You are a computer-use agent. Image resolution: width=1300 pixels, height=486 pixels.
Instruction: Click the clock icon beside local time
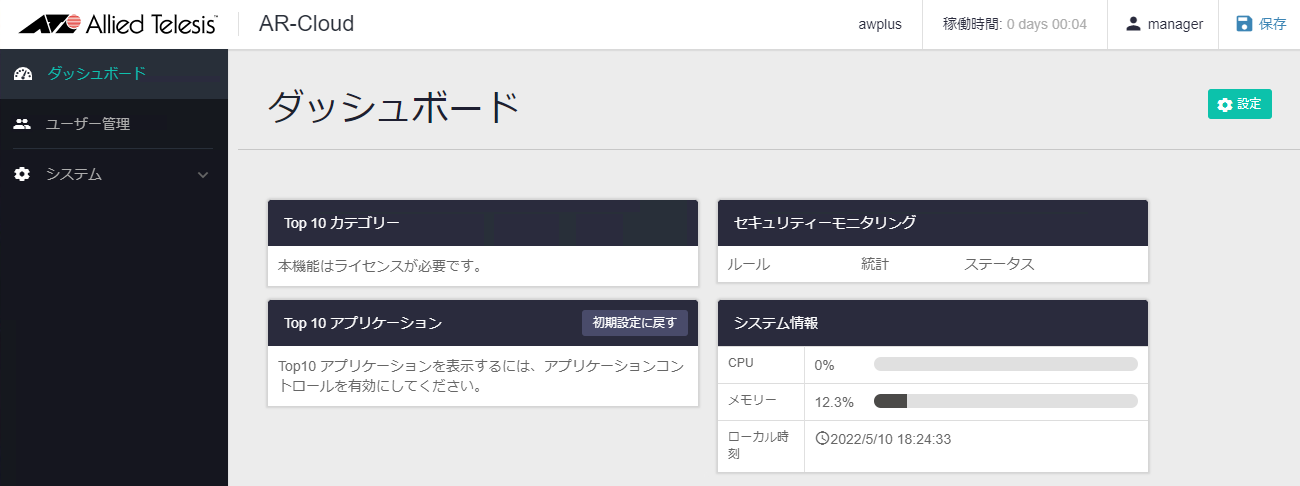(x=822, y=438)
